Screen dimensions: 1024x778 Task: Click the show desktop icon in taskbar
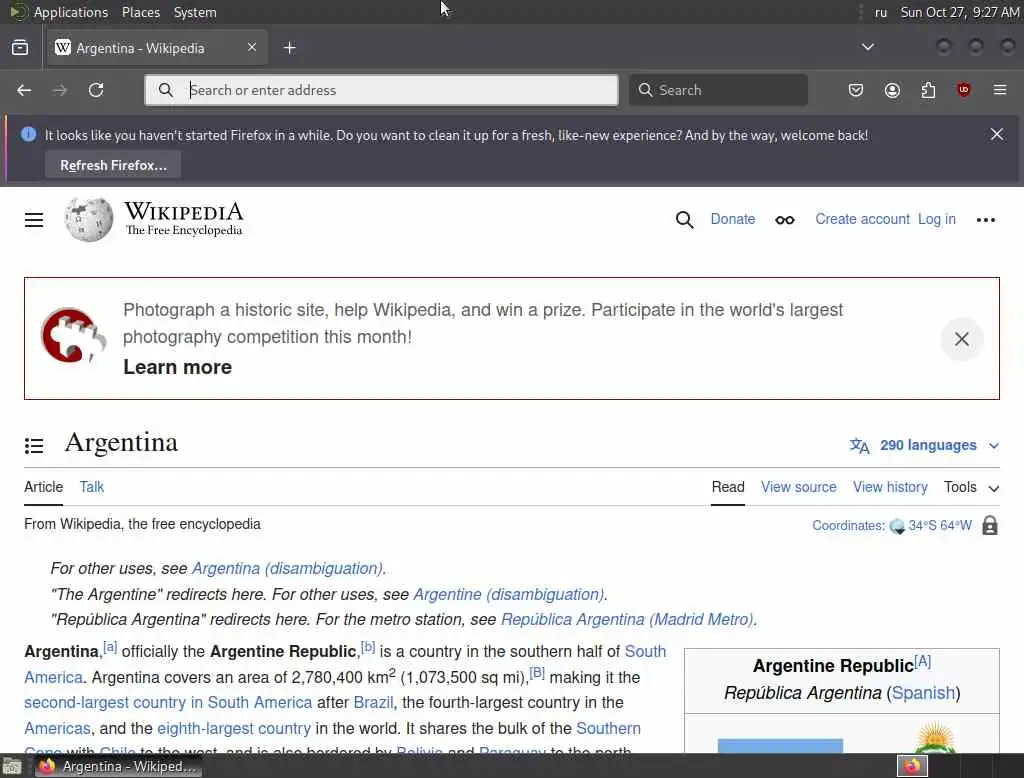pos(12,766)
